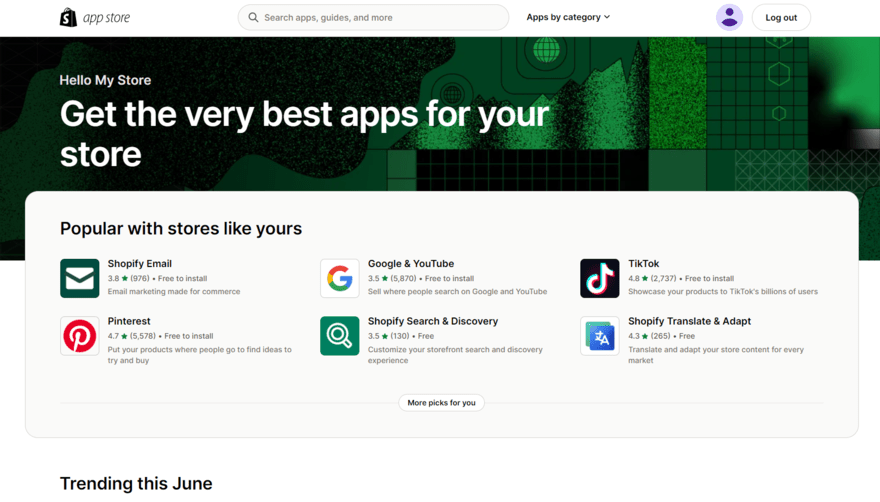The image size is (880, 502).
Task: Open Shopify Translate & Adapt title link
Action: click(689, 321)
